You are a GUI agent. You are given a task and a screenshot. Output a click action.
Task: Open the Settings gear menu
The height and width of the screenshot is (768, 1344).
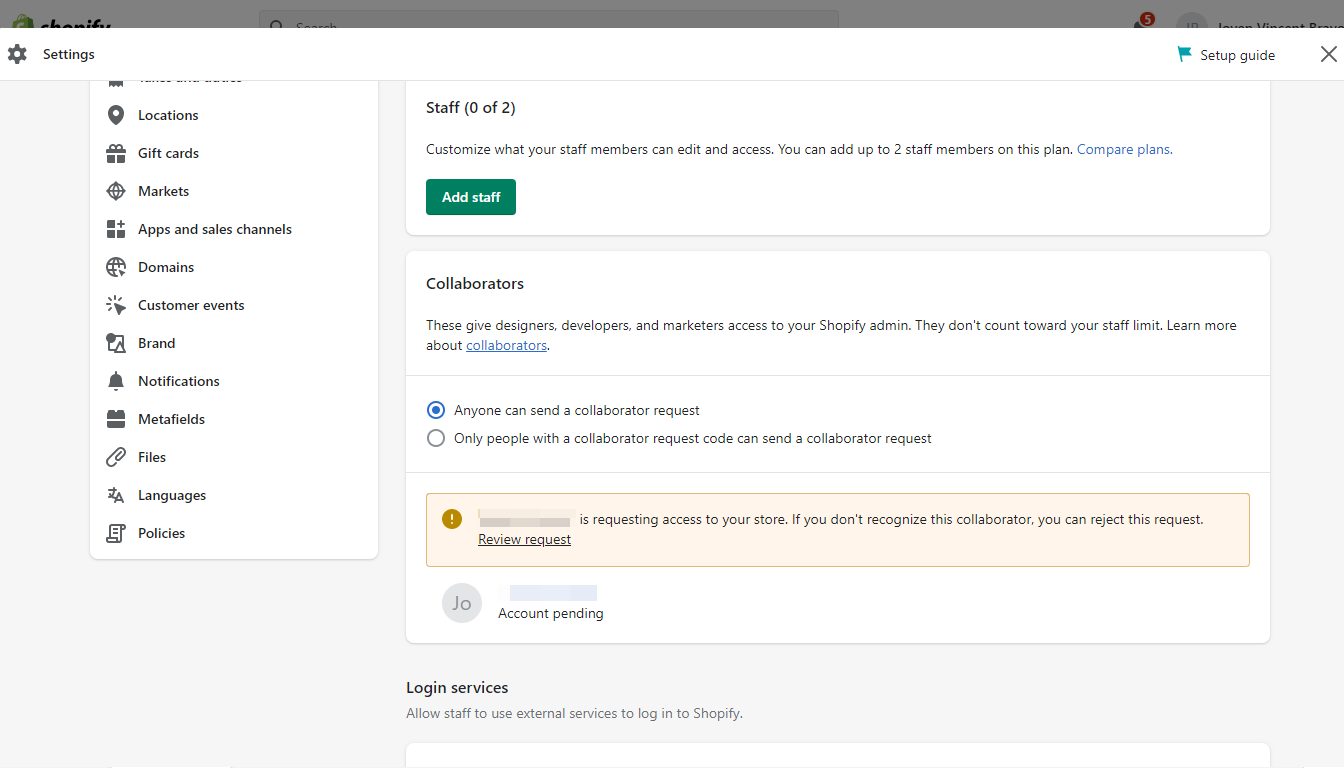17,54
